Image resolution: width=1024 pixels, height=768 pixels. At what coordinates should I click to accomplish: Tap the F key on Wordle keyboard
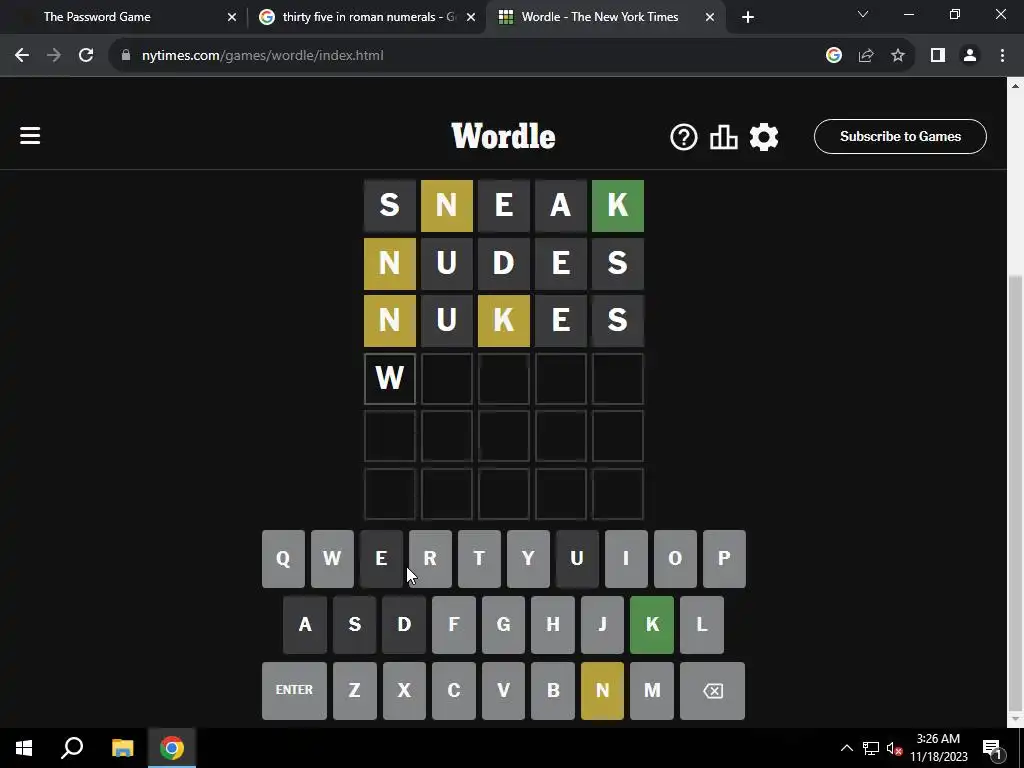[x=454, y=625]
